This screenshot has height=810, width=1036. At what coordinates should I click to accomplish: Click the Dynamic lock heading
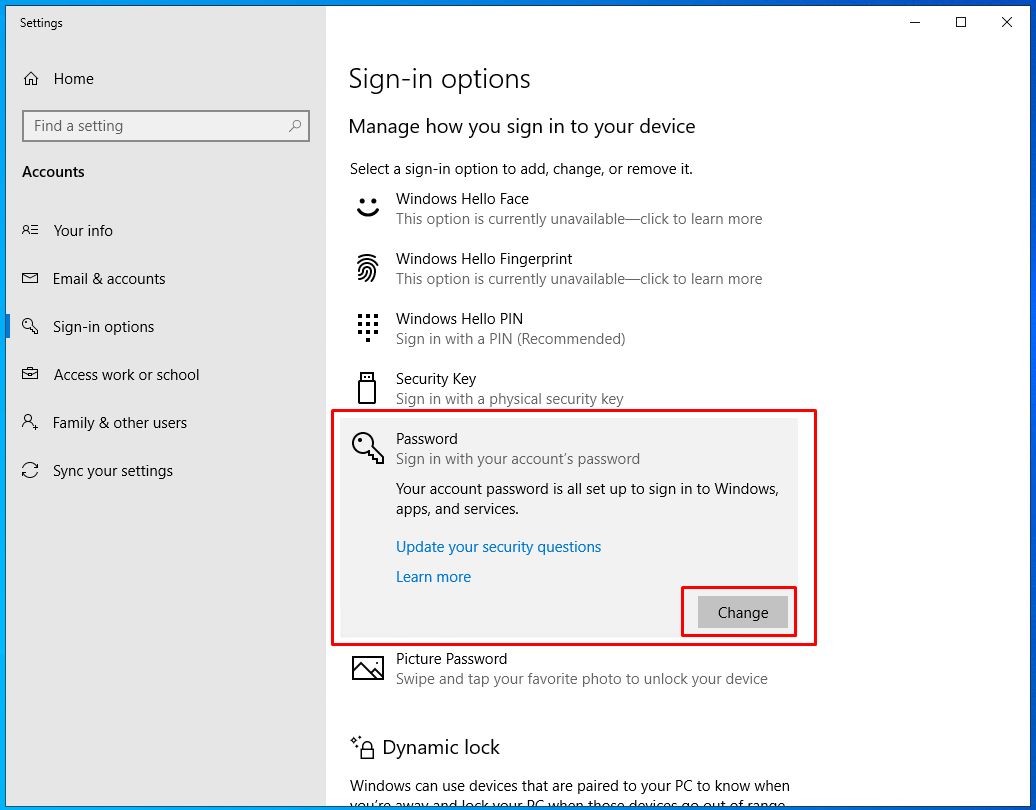(x=441, y=747)
